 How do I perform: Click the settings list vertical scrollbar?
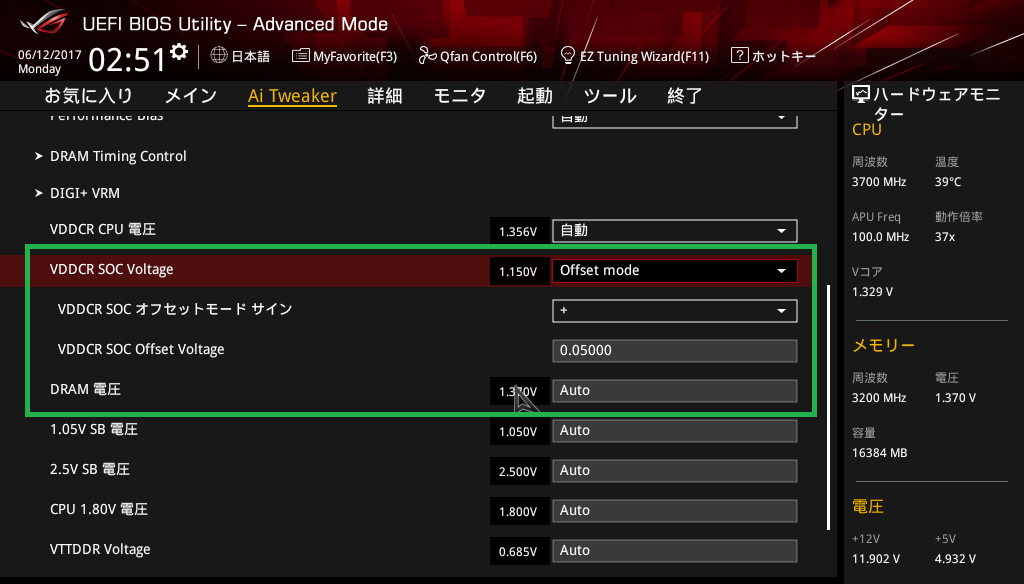pyautogui.click(x=829, y=407)
